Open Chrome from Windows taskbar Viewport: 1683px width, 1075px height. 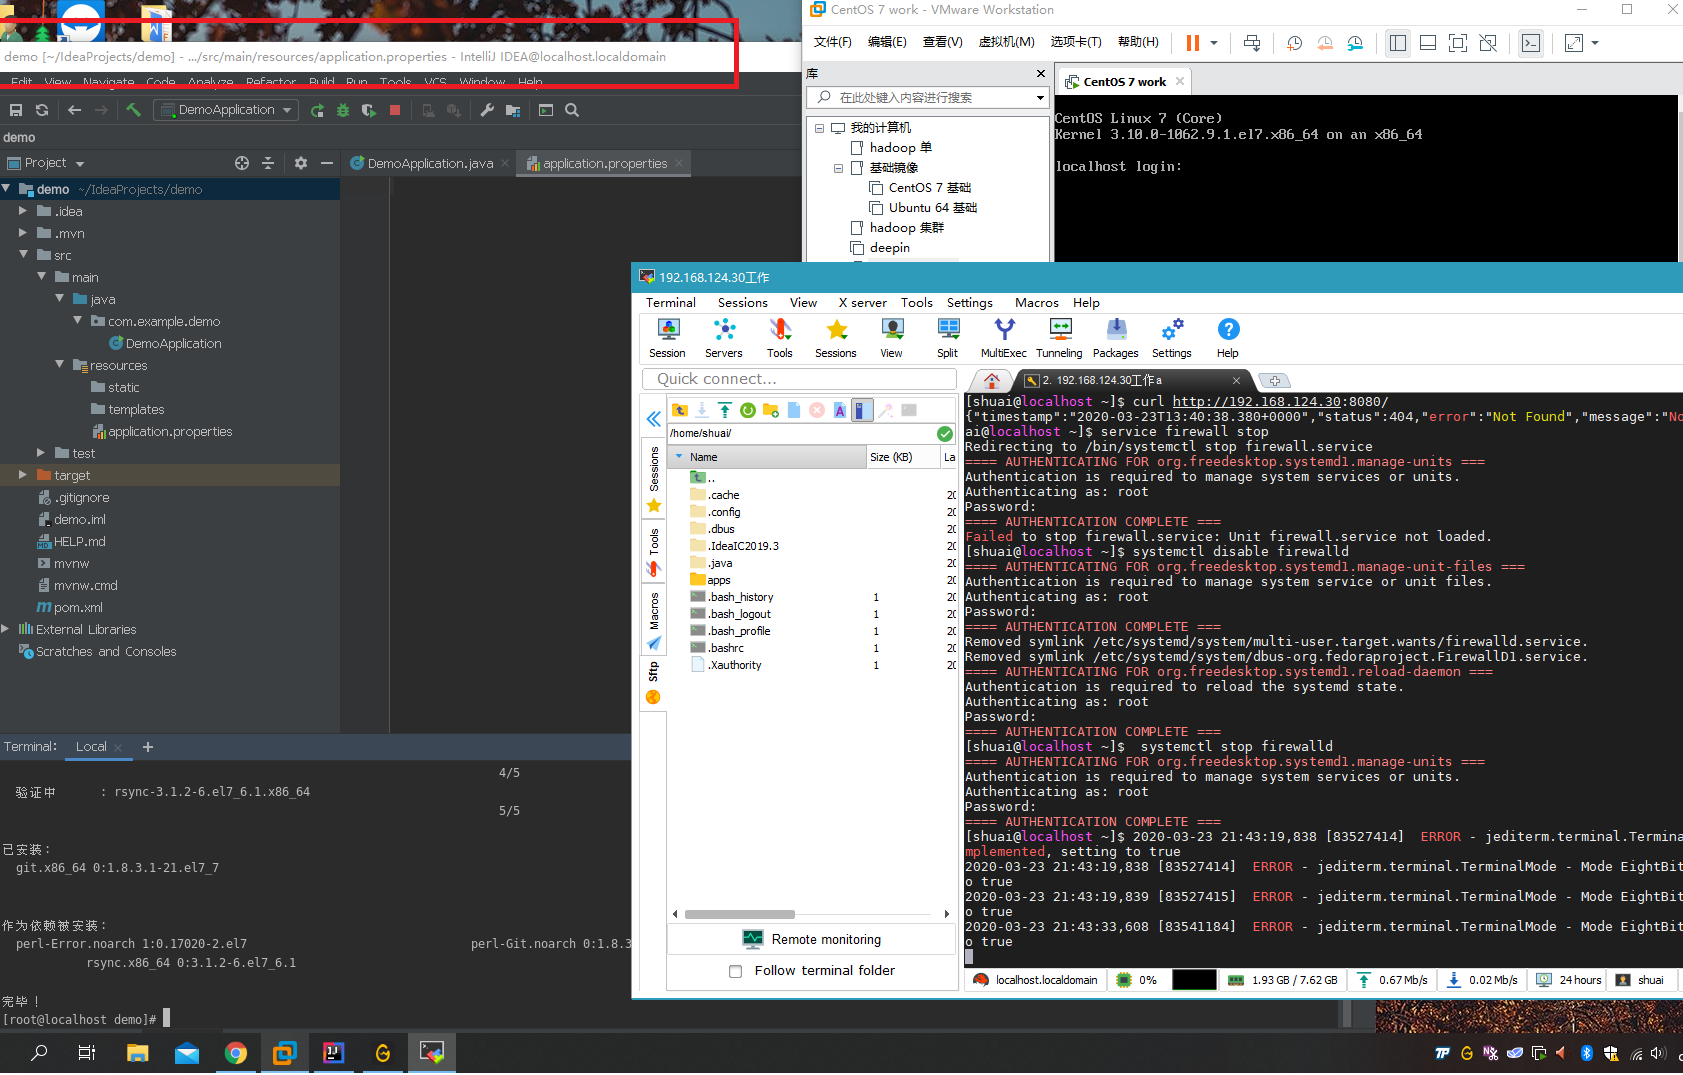click(236, 1053)
